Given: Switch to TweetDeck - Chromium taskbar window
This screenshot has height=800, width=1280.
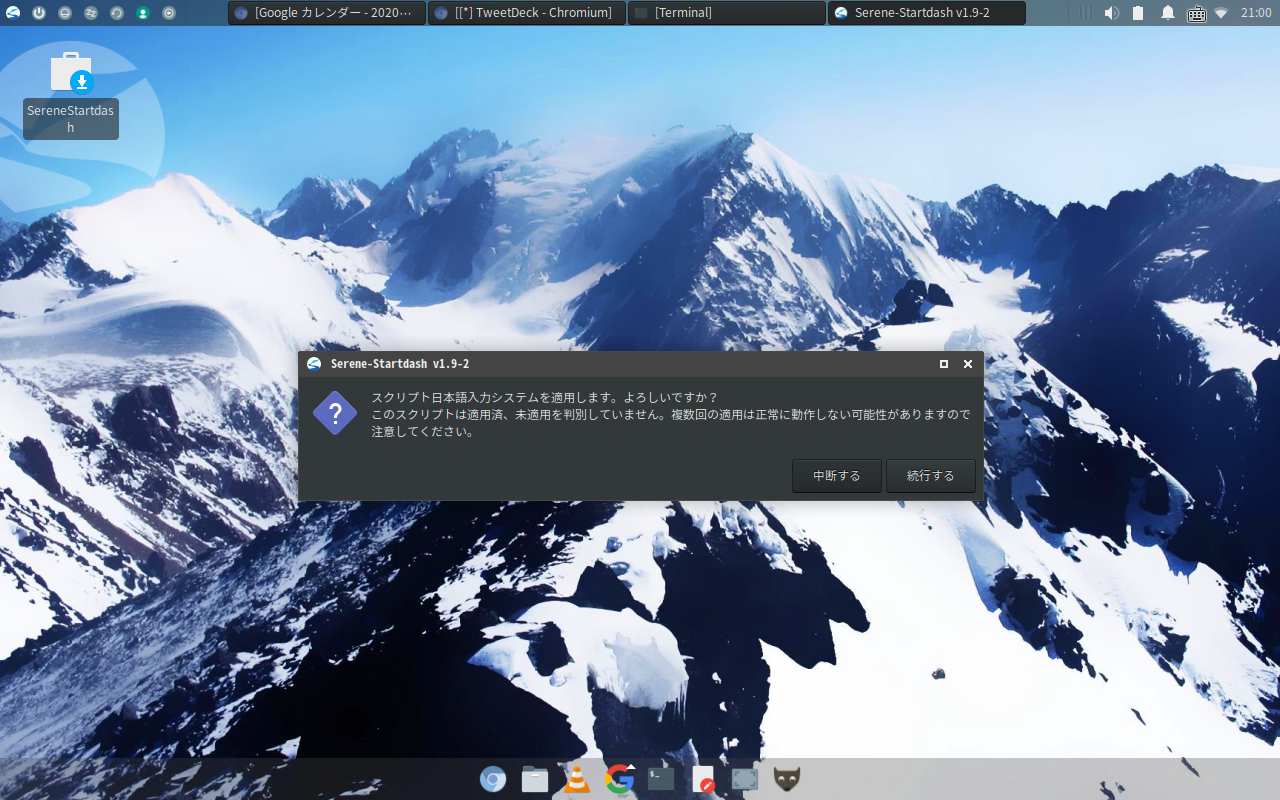Looking at the screenshot, I should tap(527, 13).
